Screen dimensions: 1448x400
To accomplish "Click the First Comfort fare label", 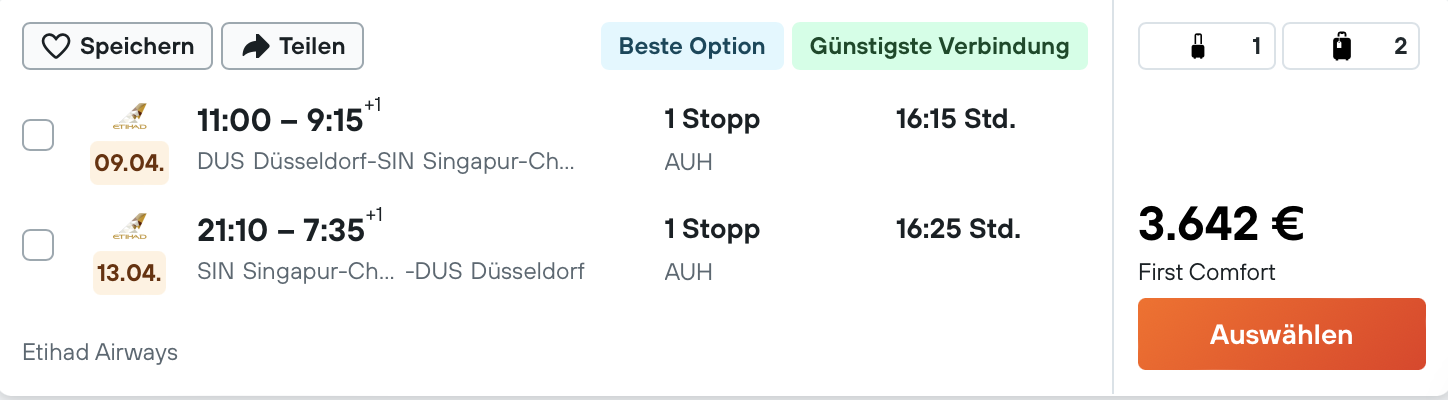I will coord(1206,272).
